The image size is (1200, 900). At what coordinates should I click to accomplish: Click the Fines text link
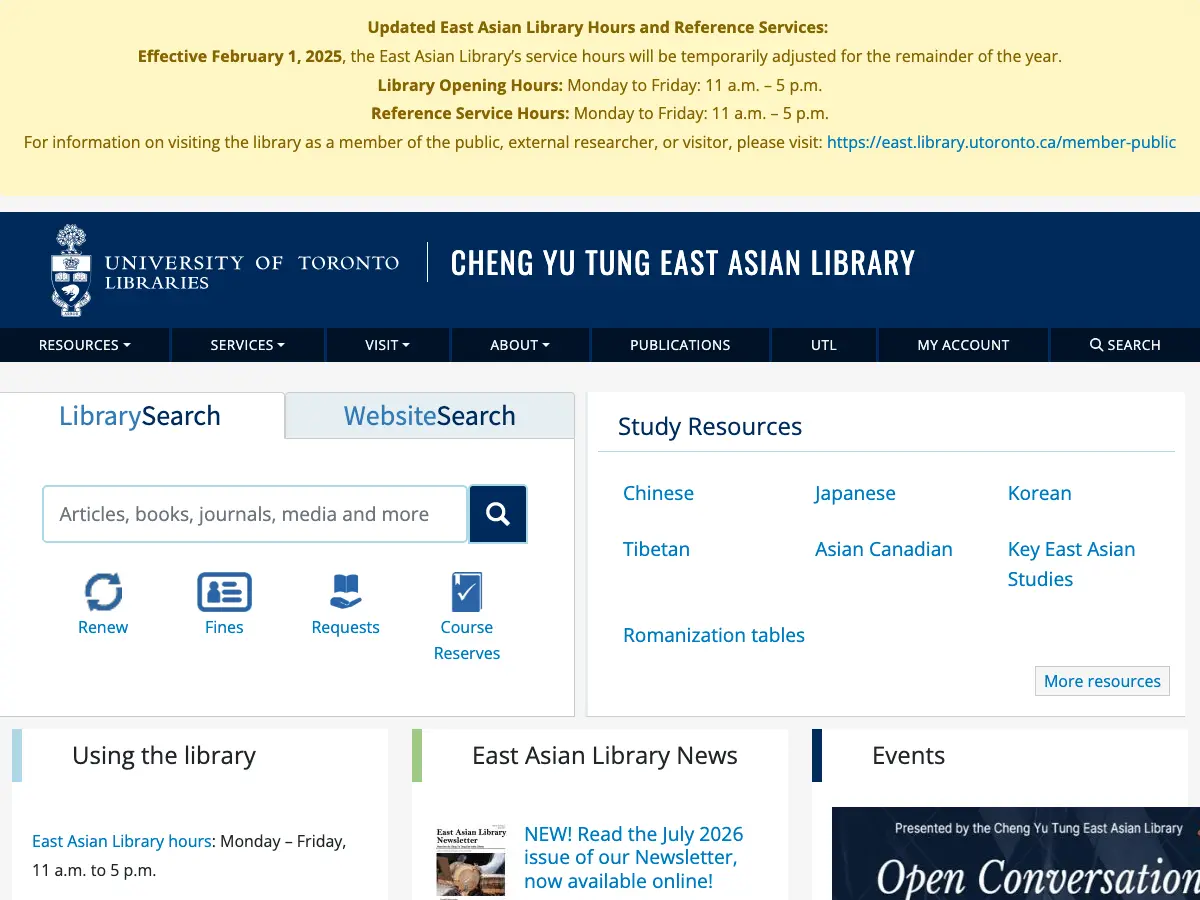(224, 627)
